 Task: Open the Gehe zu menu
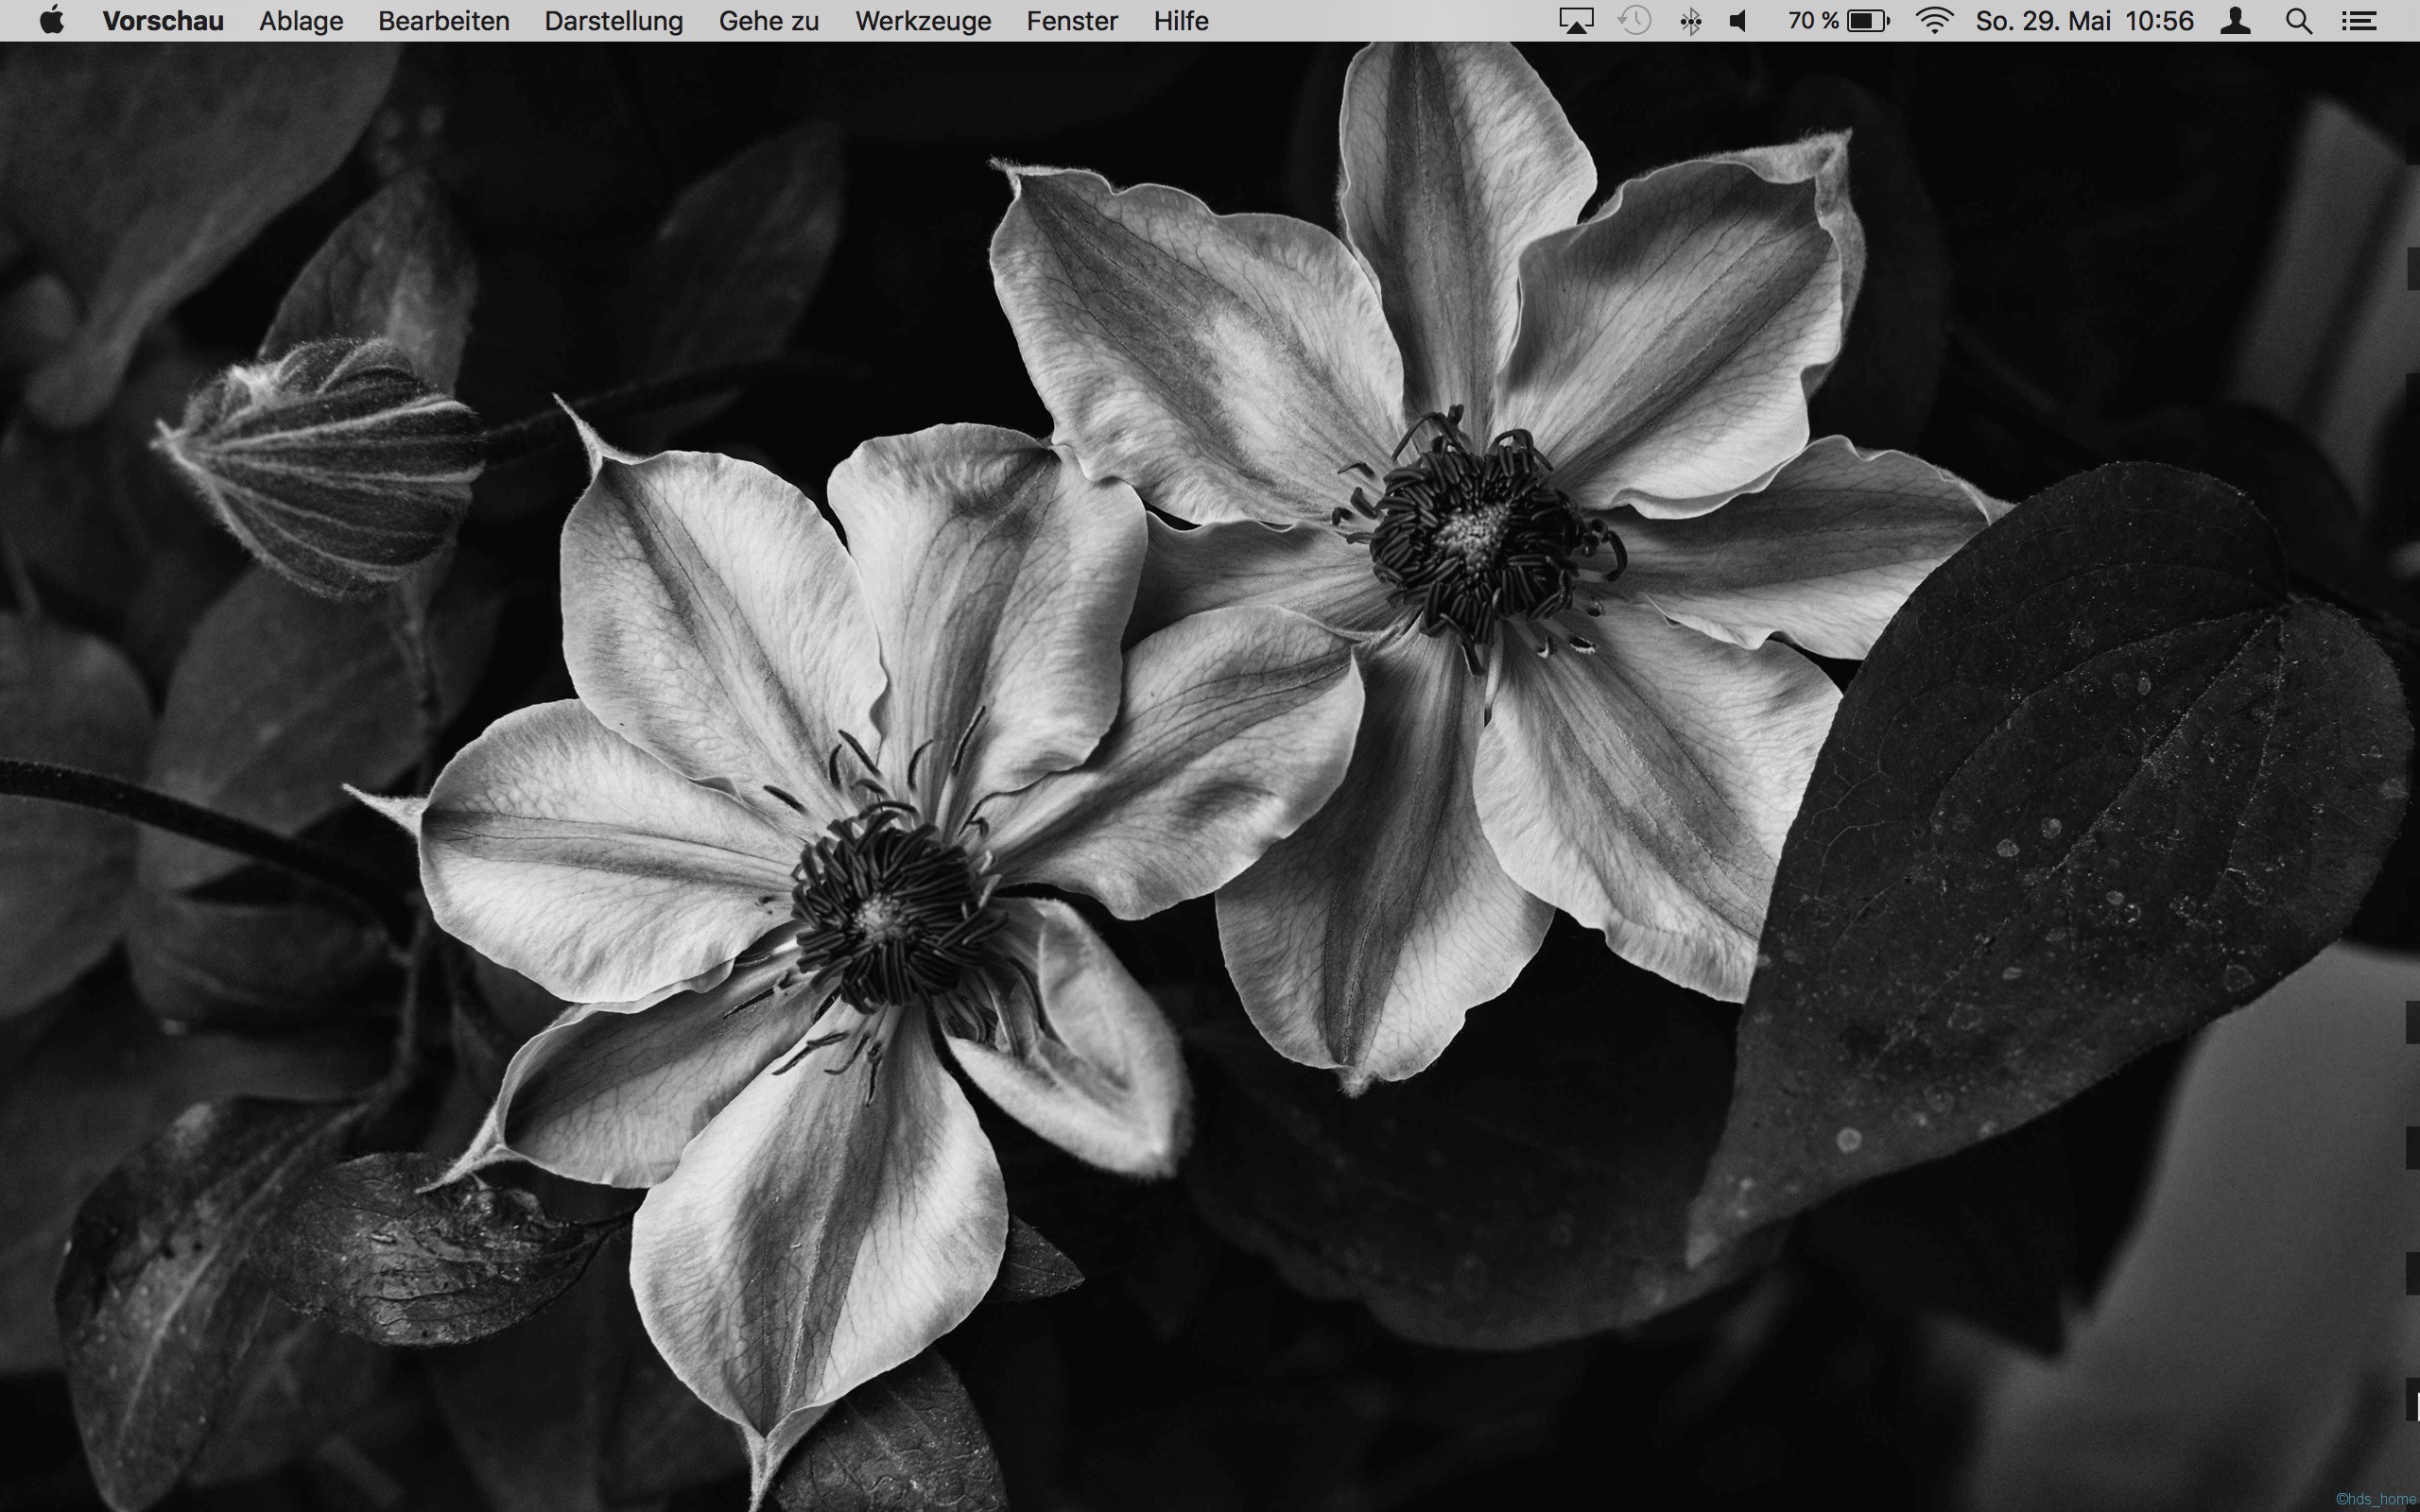point(769,21)
